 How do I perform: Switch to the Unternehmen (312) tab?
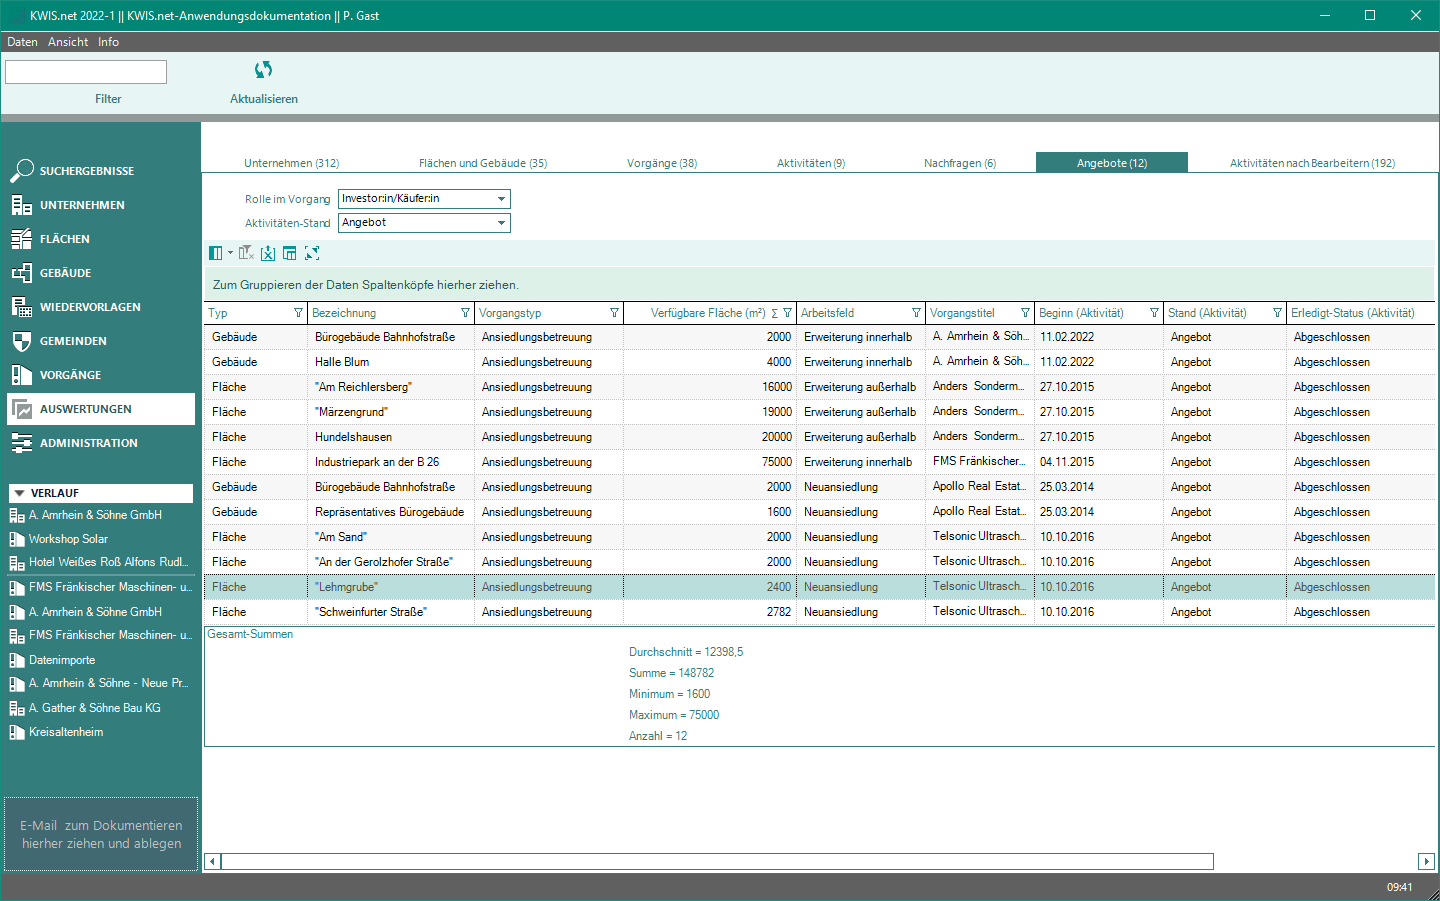tap(291, 163)
